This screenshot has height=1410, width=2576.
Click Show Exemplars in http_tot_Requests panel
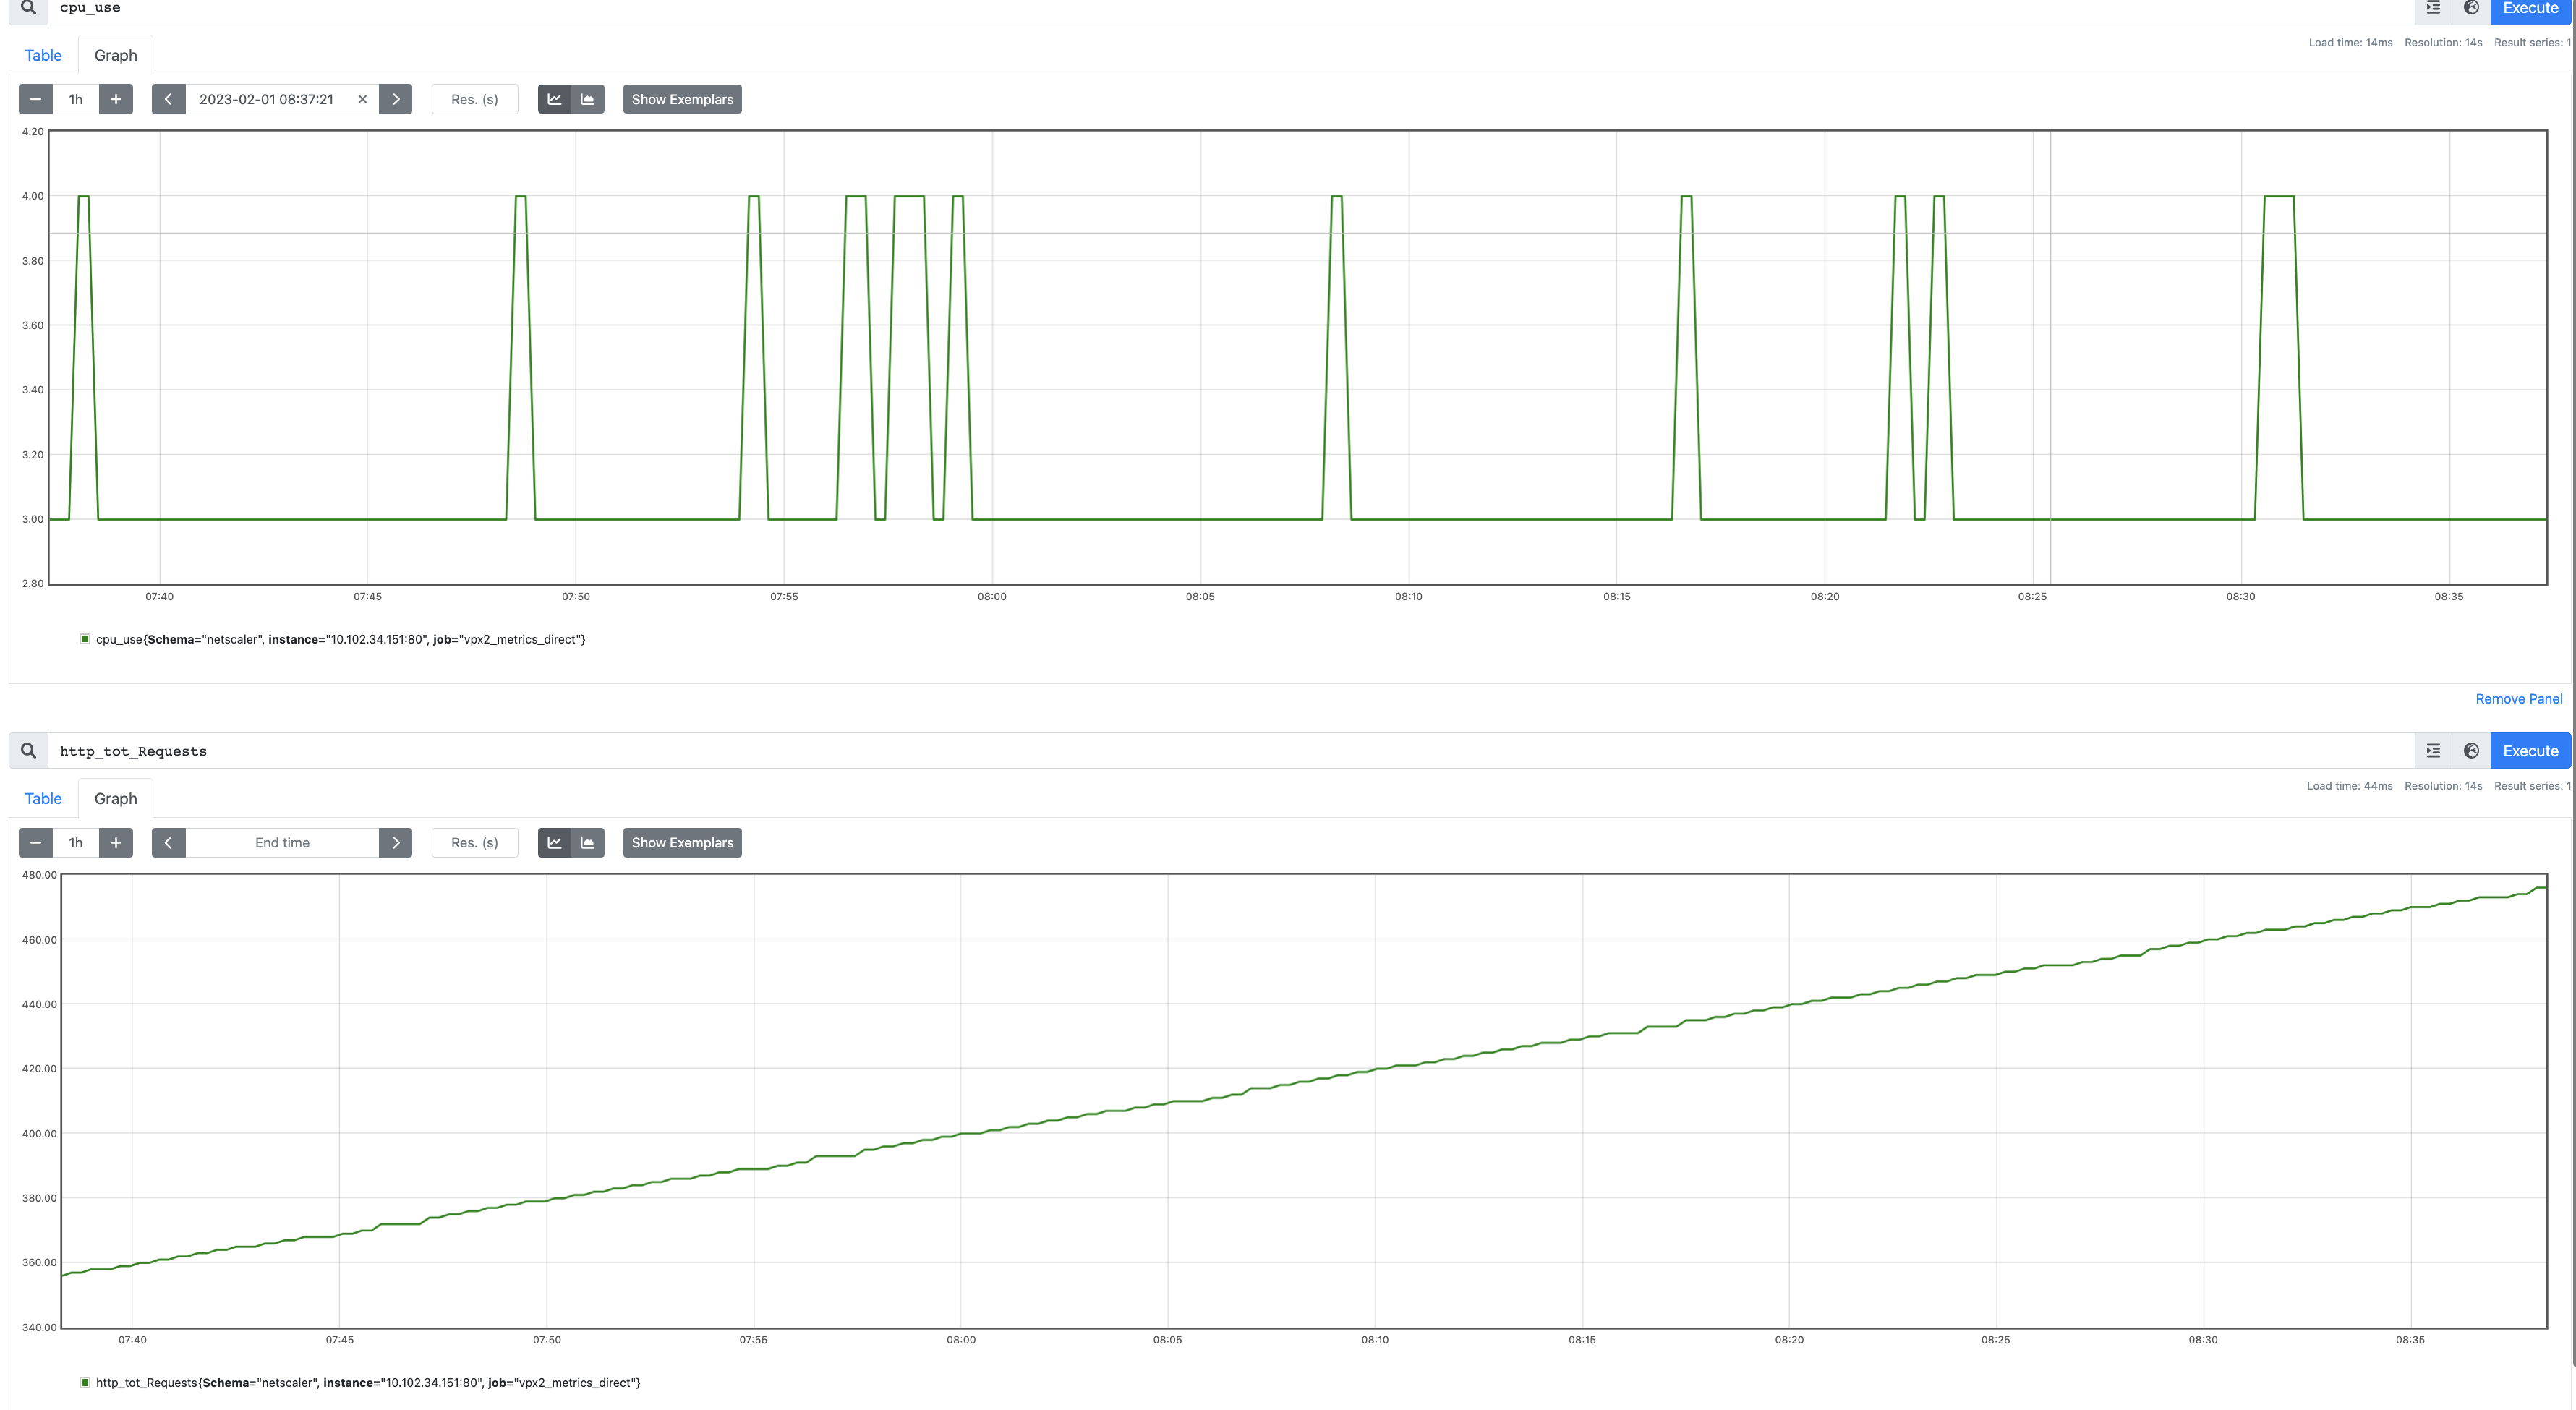(x=682, y=843)
